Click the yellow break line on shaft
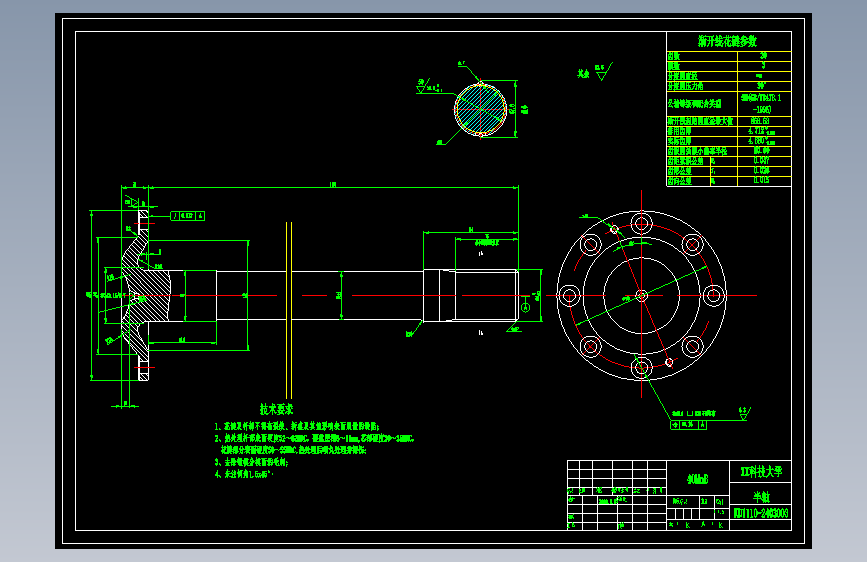Image resolution: width=867 pixels, height=562 pixels. tap(289, 310)
